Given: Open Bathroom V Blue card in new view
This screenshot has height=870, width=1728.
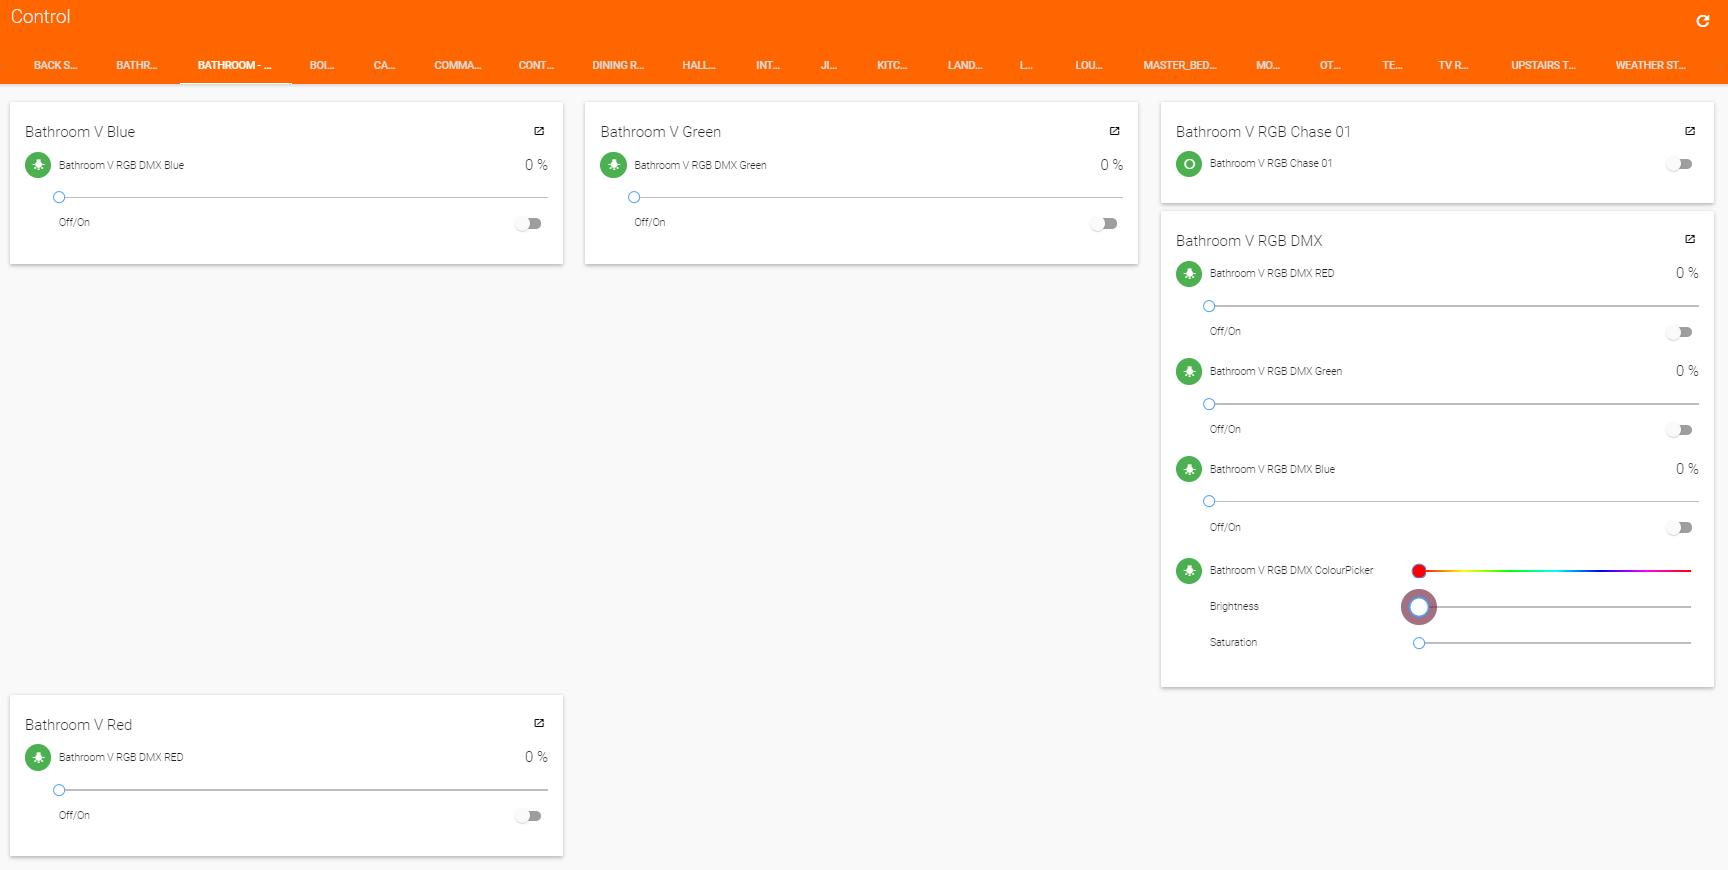Looking at the screenshot, I should [539, 131].
